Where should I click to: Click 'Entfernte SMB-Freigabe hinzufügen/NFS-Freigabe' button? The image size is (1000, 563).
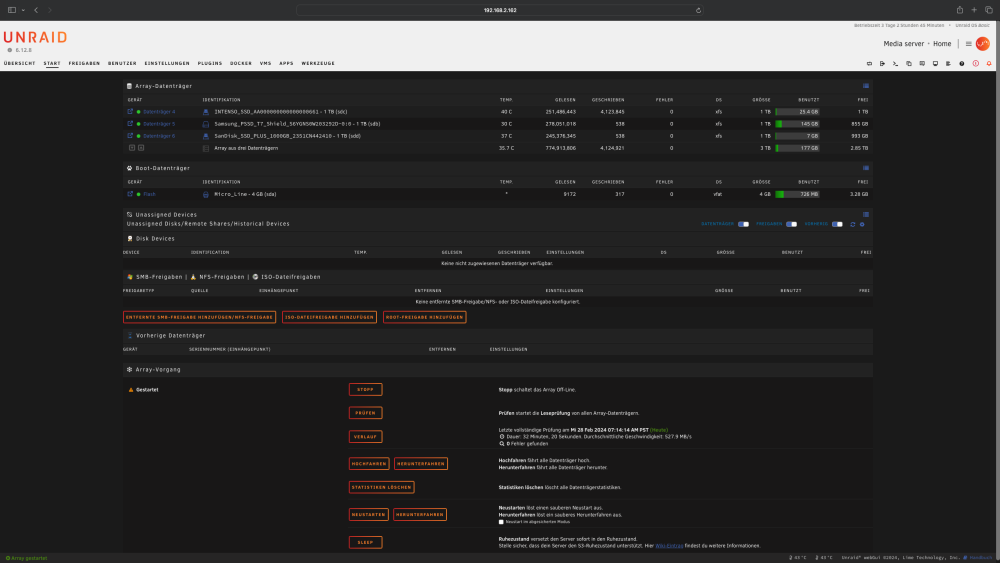tap(199, 317)
